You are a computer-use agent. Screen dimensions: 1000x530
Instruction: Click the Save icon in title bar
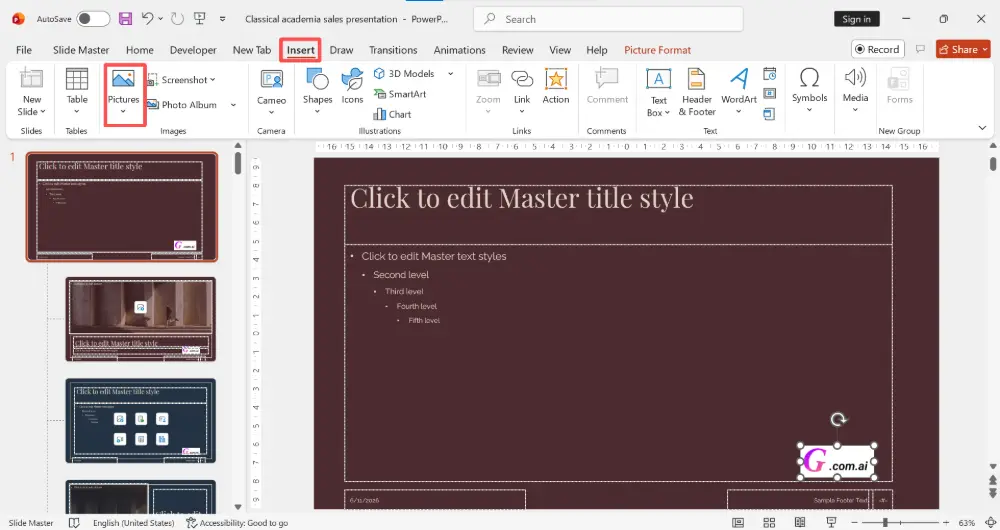(x=126, y=19)
